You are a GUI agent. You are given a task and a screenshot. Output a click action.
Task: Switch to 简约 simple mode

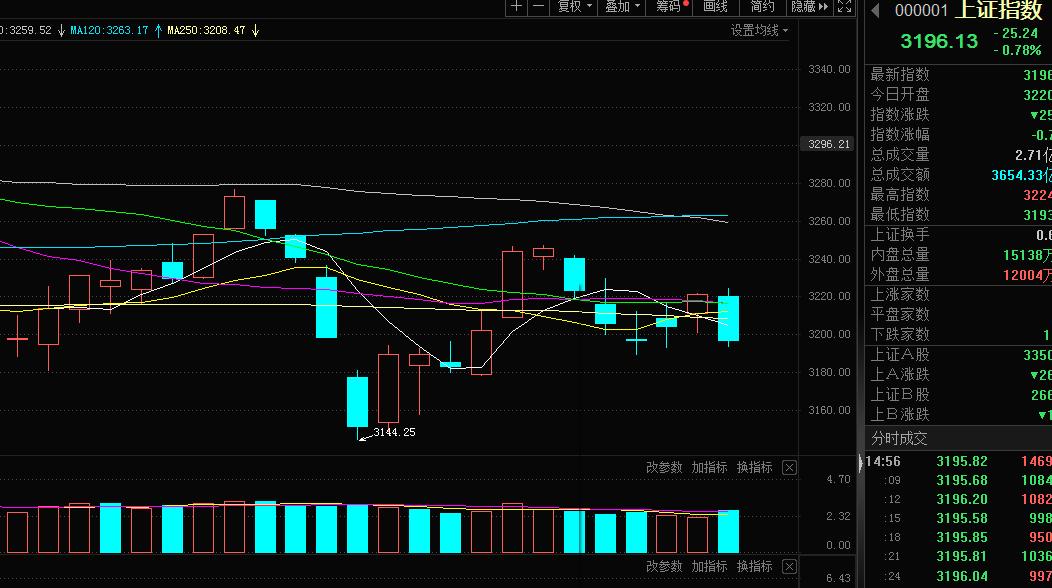762,6
